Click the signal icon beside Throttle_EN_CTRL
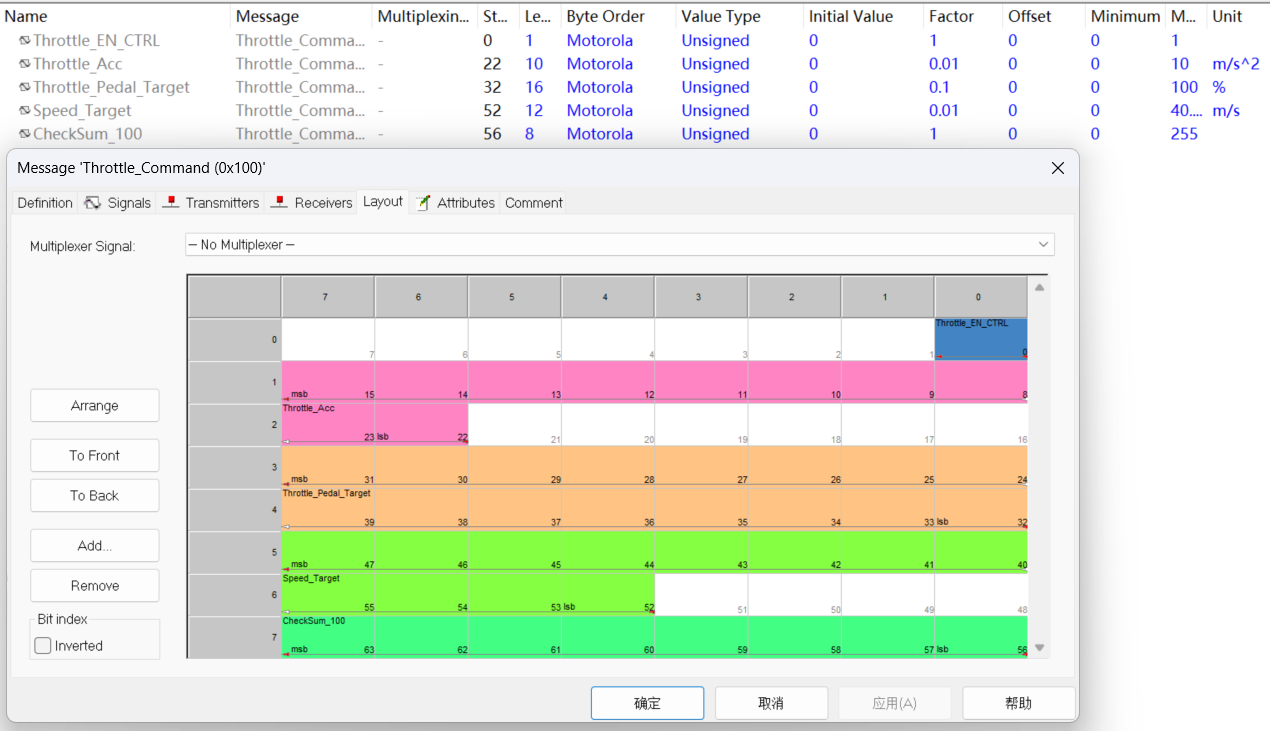 click(24, 41)
